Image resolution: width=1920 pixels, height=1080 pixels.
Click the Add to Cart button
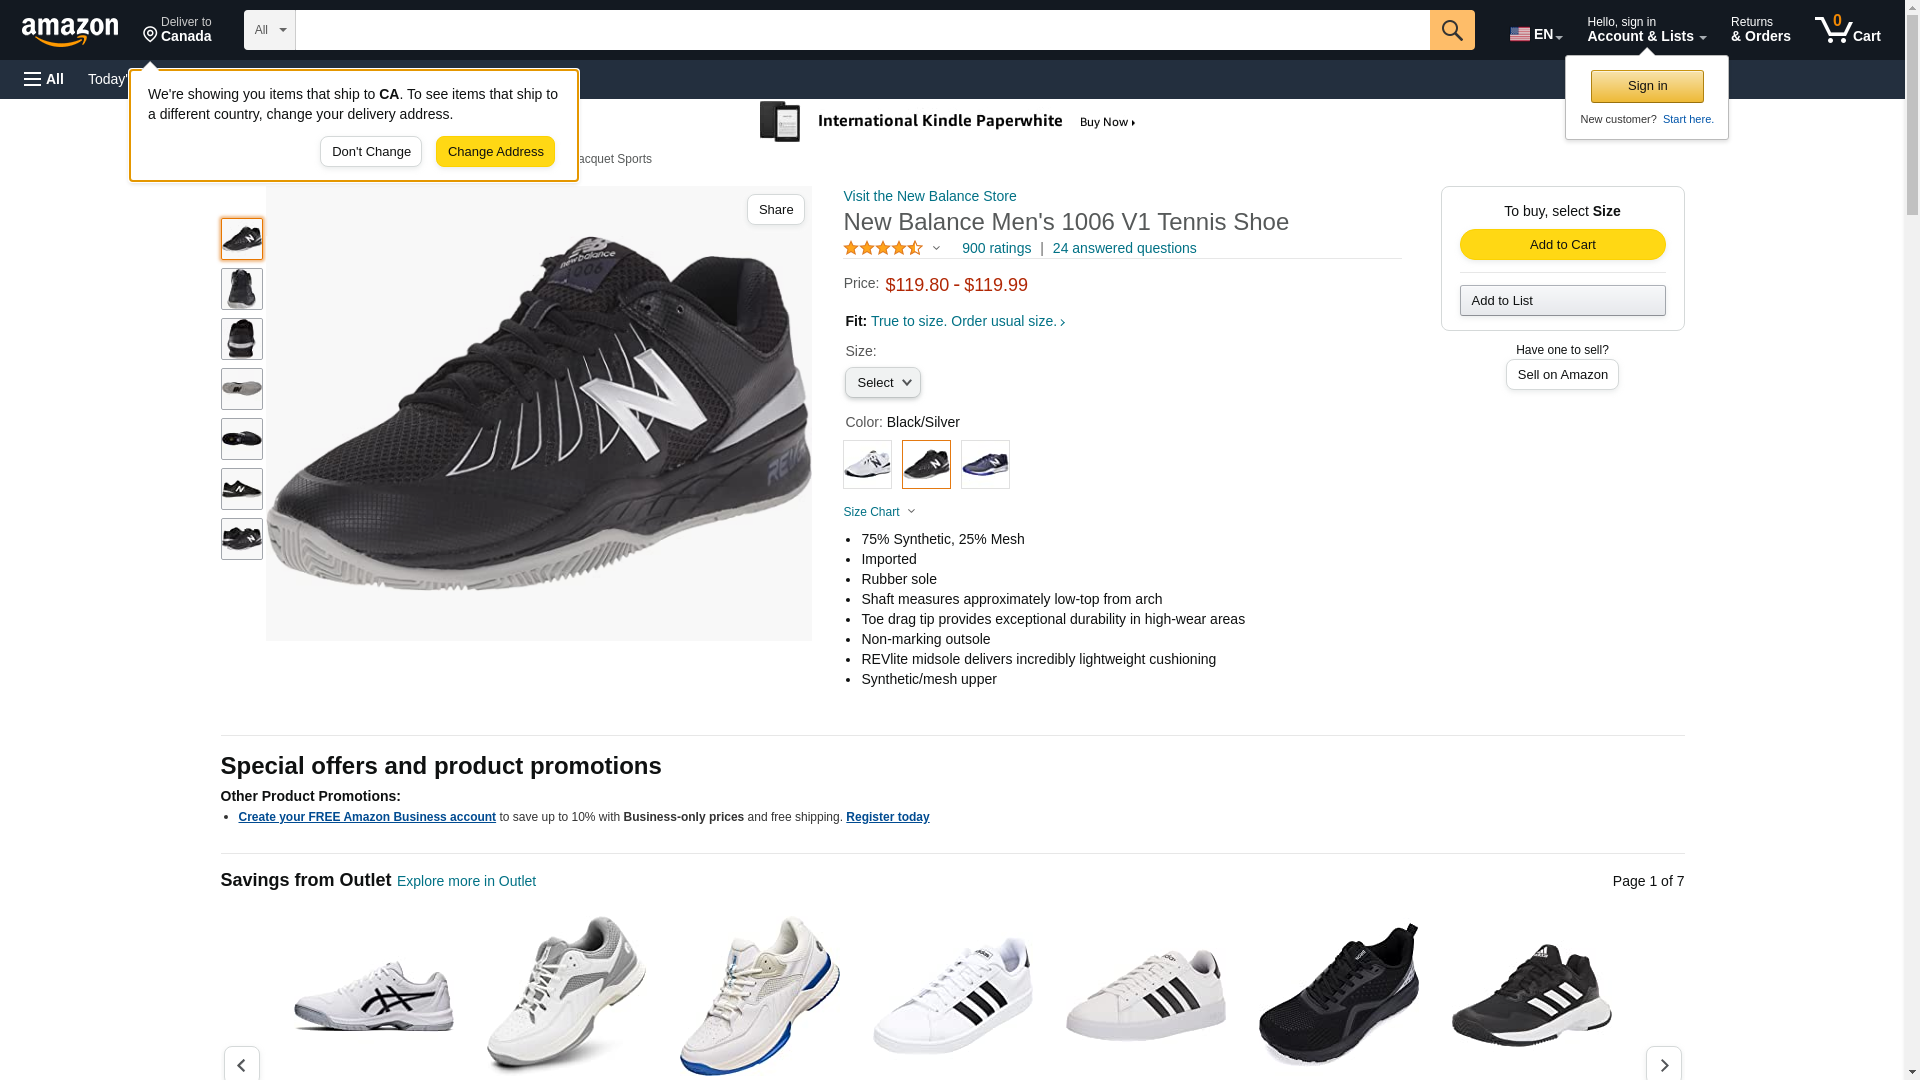click(1562, 245)
